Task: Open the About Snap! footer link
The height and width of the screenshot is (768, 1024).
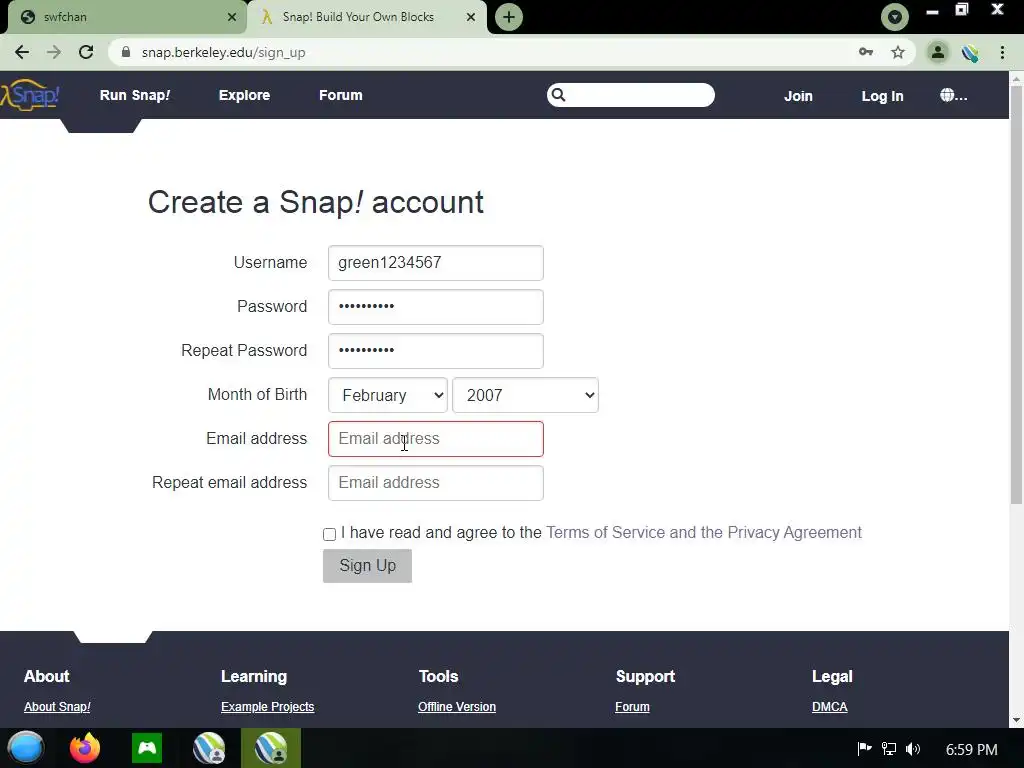Action: click(57, 707)
